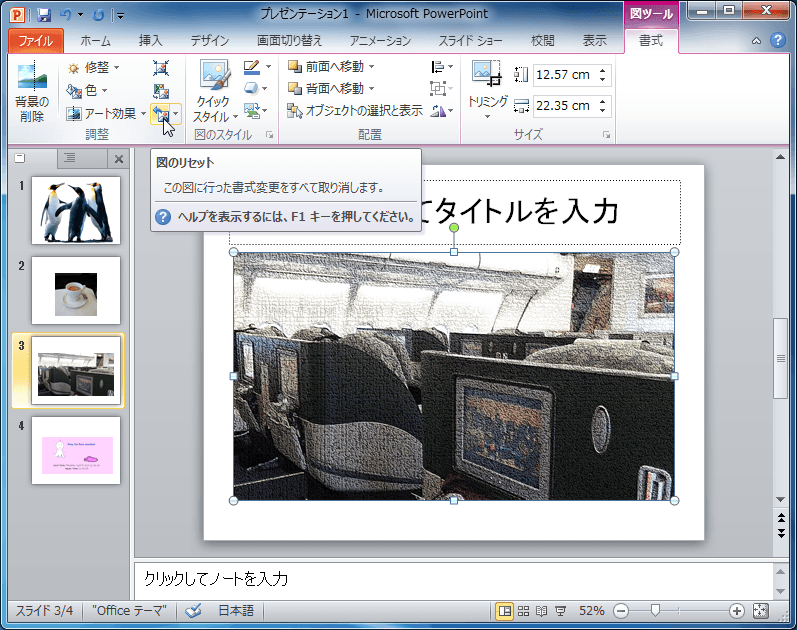The image size is (797, 630).
Task: Click the zoom slider handle
Action: tap(655, 610)
